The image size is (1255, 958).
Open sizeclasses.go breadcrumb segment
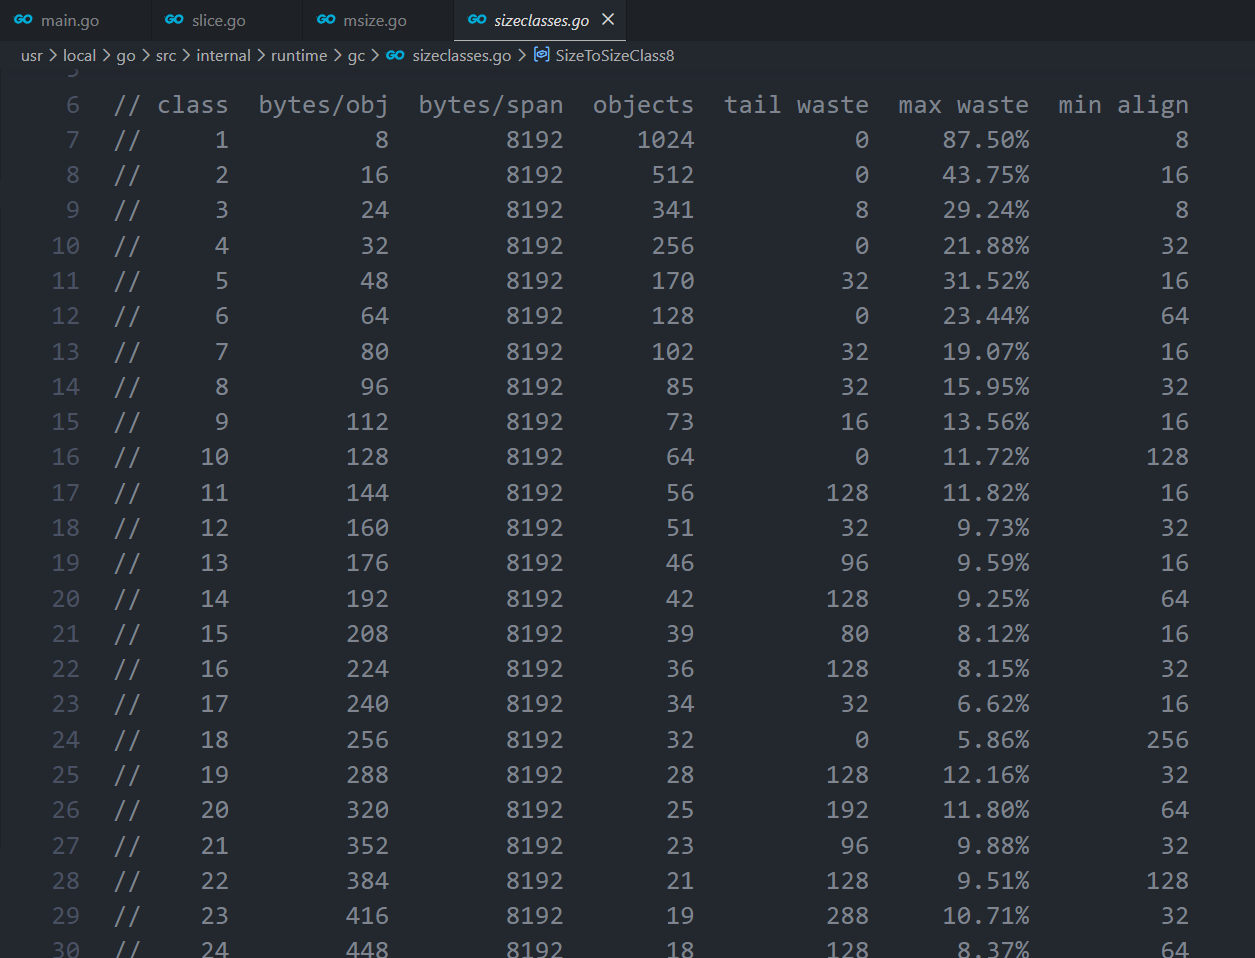pyautogui.click(x=461, y=56)
